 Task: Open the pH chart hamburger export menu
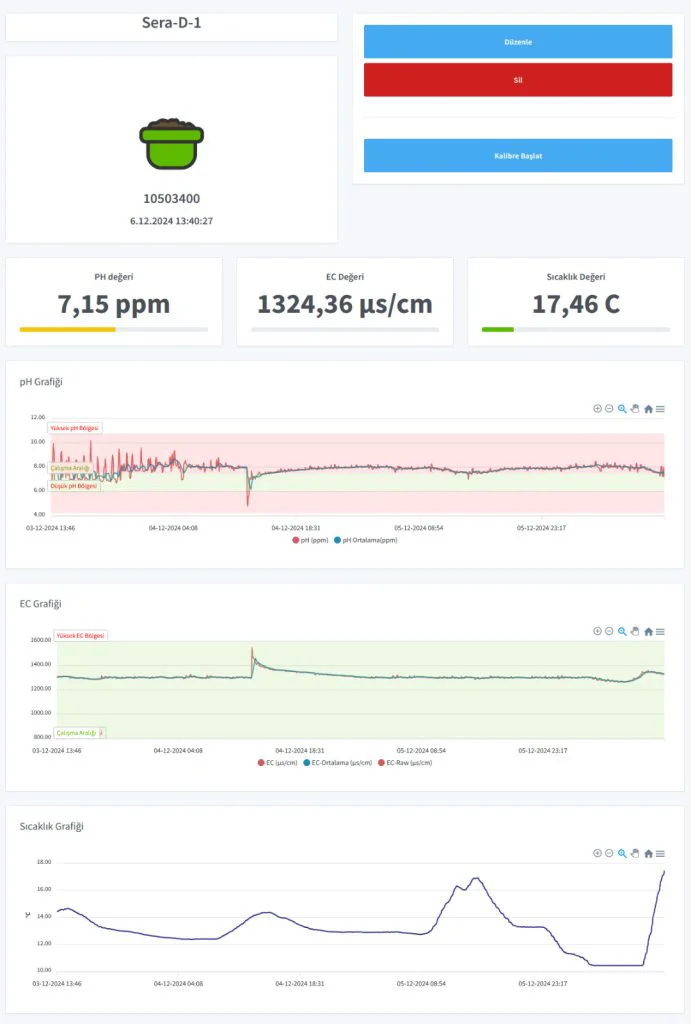point(660,408)
